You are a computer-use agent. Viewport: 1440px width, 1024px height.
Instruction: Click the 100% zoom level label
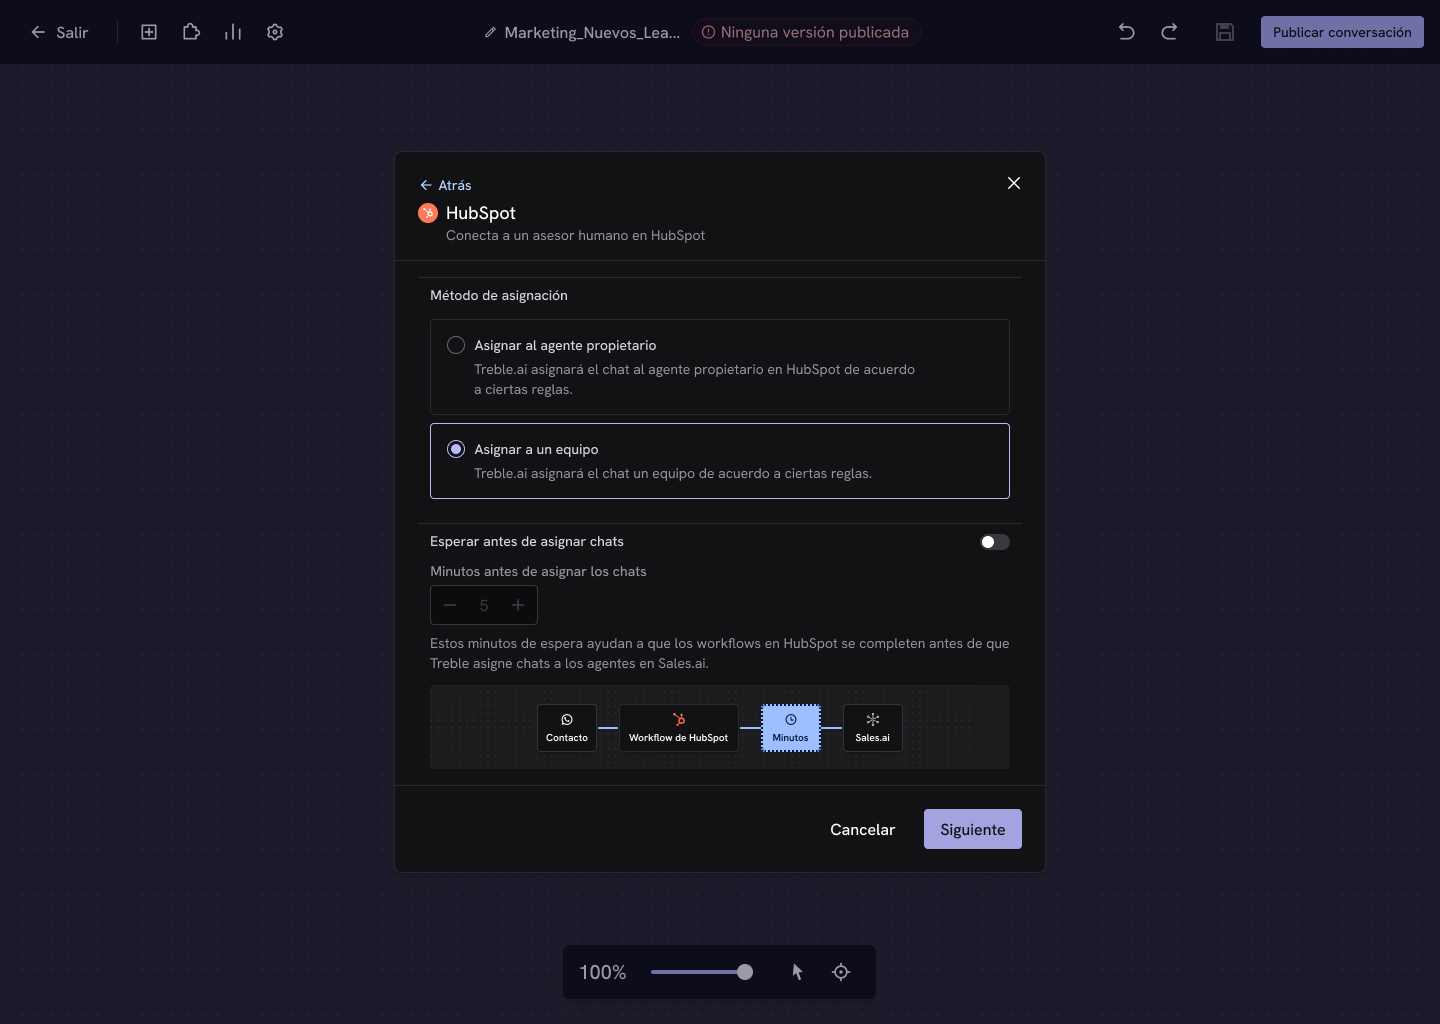click(603, 972)
